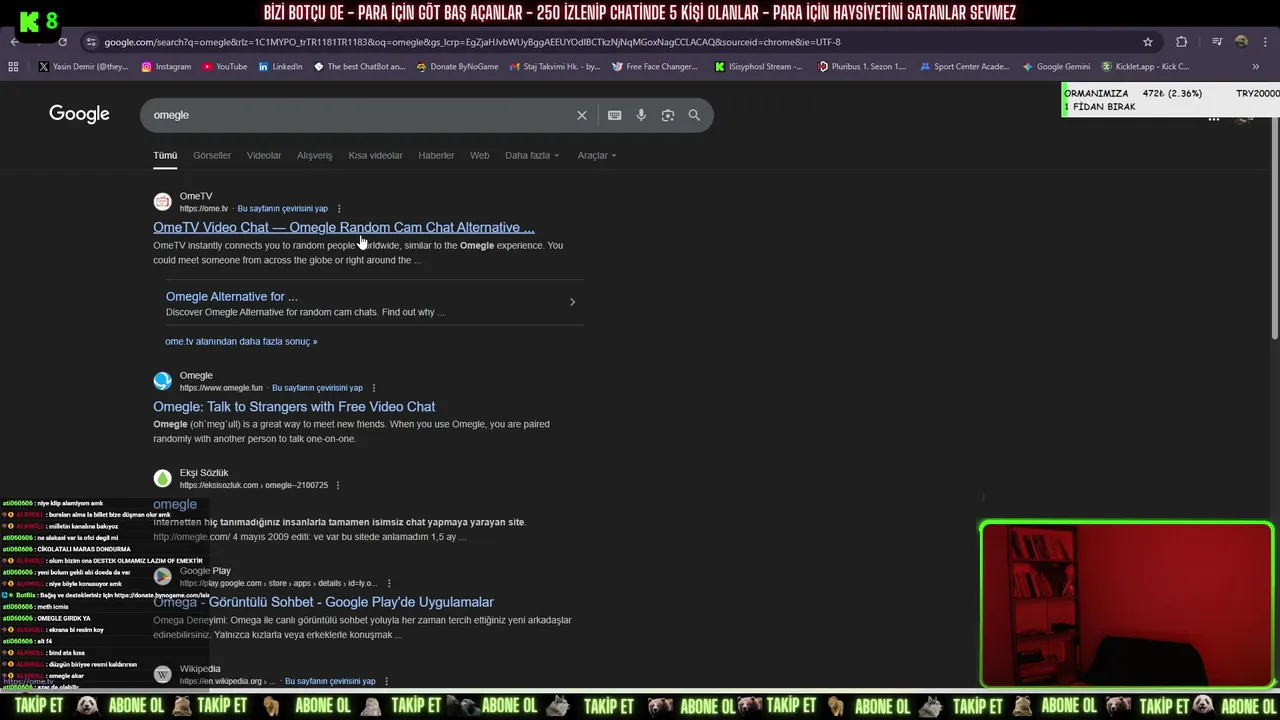The height and width of the screenshot is (720, 1280).
Task: Click the Google search input field
Action: coord(360,115)
